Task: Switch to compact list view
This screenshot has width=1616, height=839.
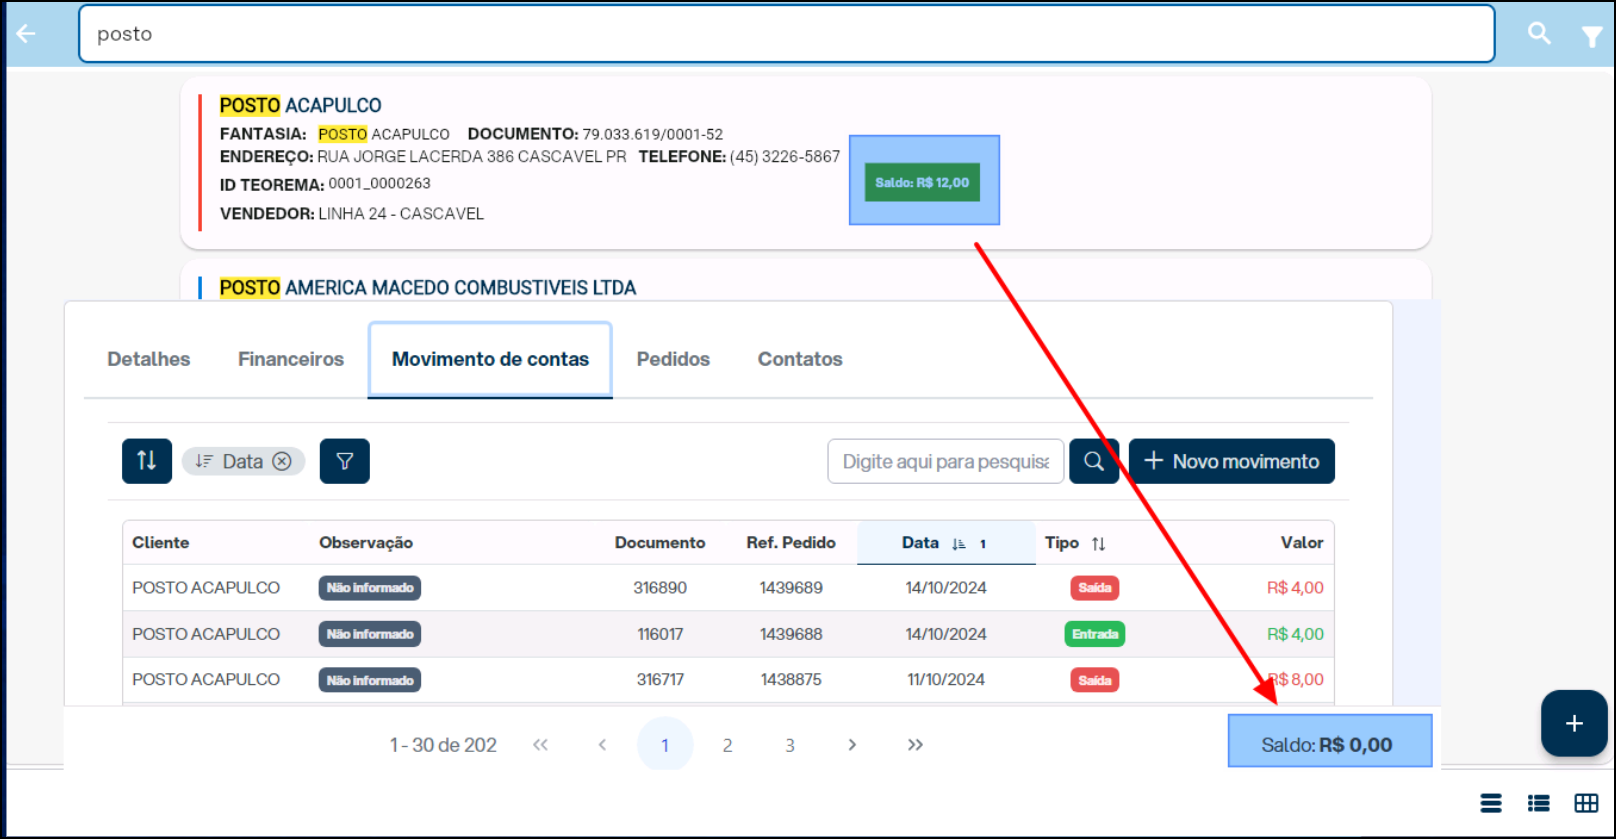Action: (x=1491, y=803)
